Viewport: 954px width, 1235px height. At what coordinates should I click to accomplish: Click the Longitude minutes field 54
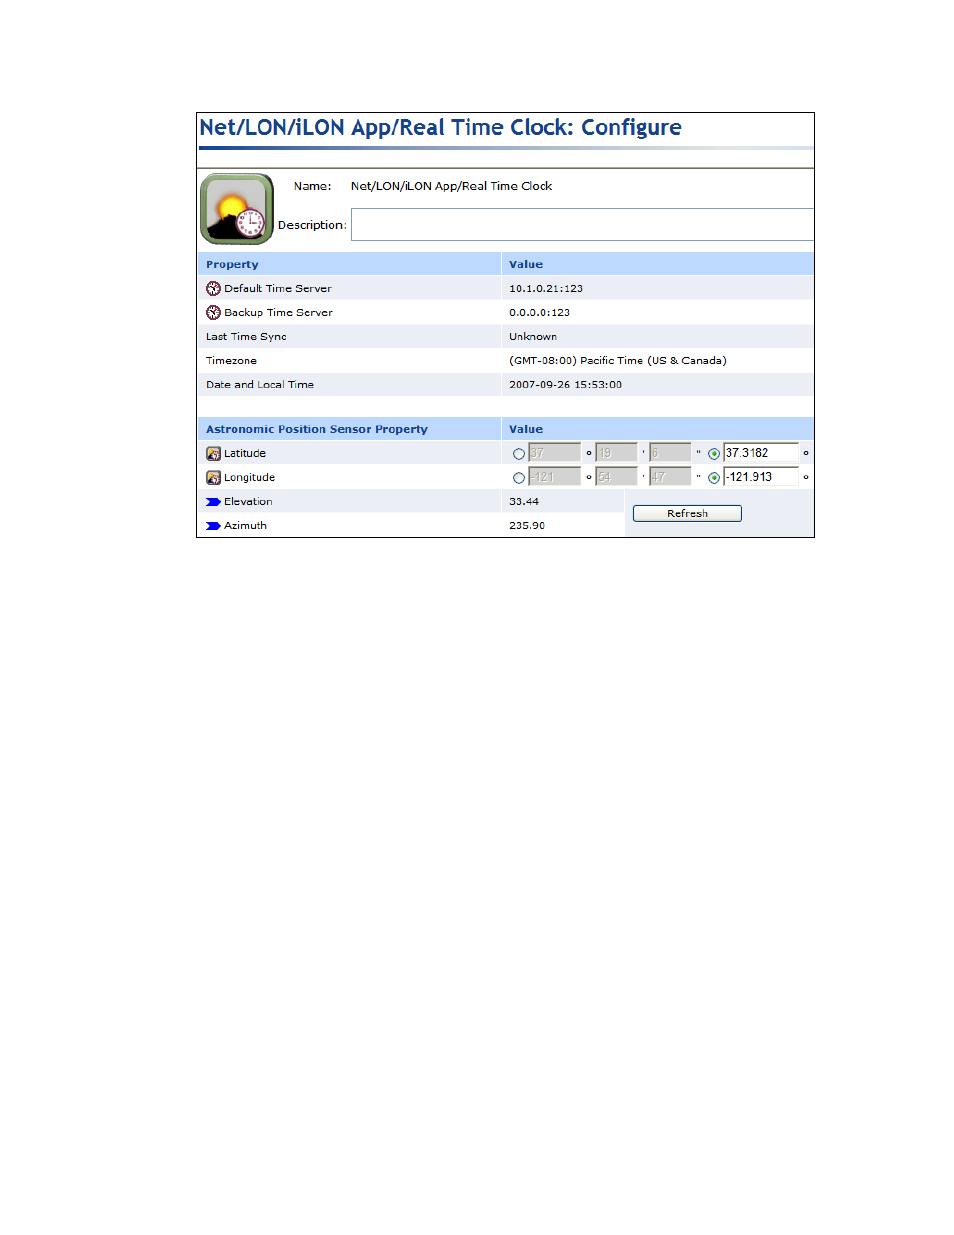coord(616,477)
